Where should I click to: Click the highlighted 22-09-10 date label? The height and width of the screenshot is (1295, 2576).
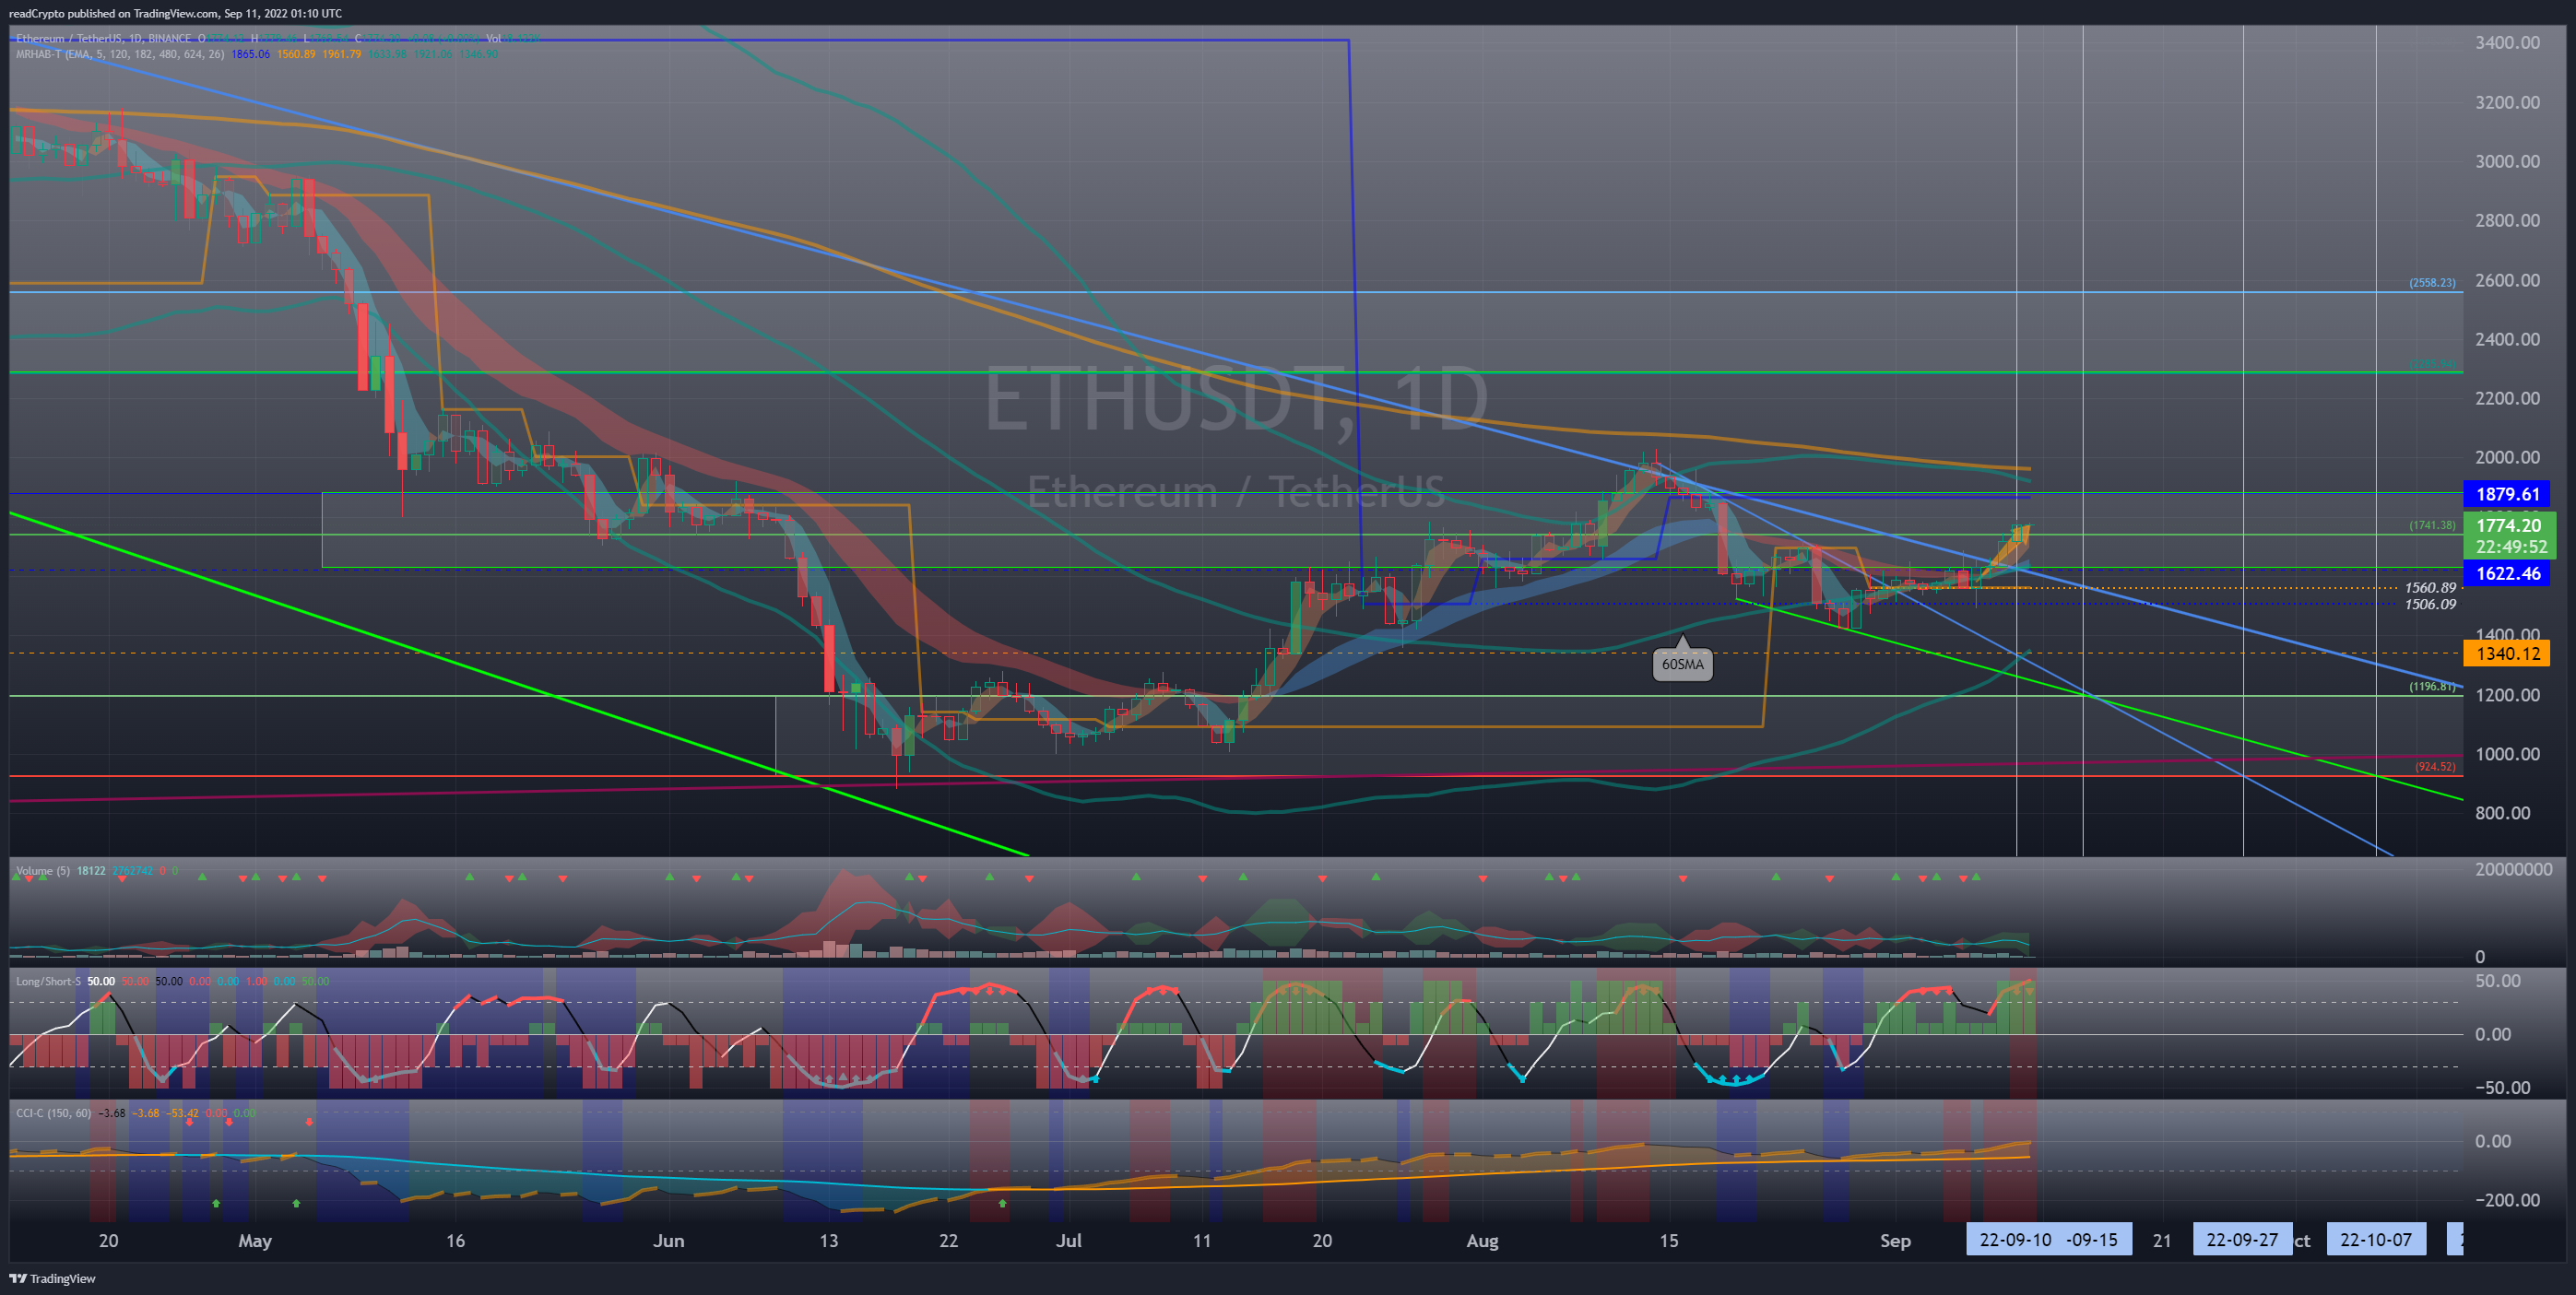(2015, 1240)
